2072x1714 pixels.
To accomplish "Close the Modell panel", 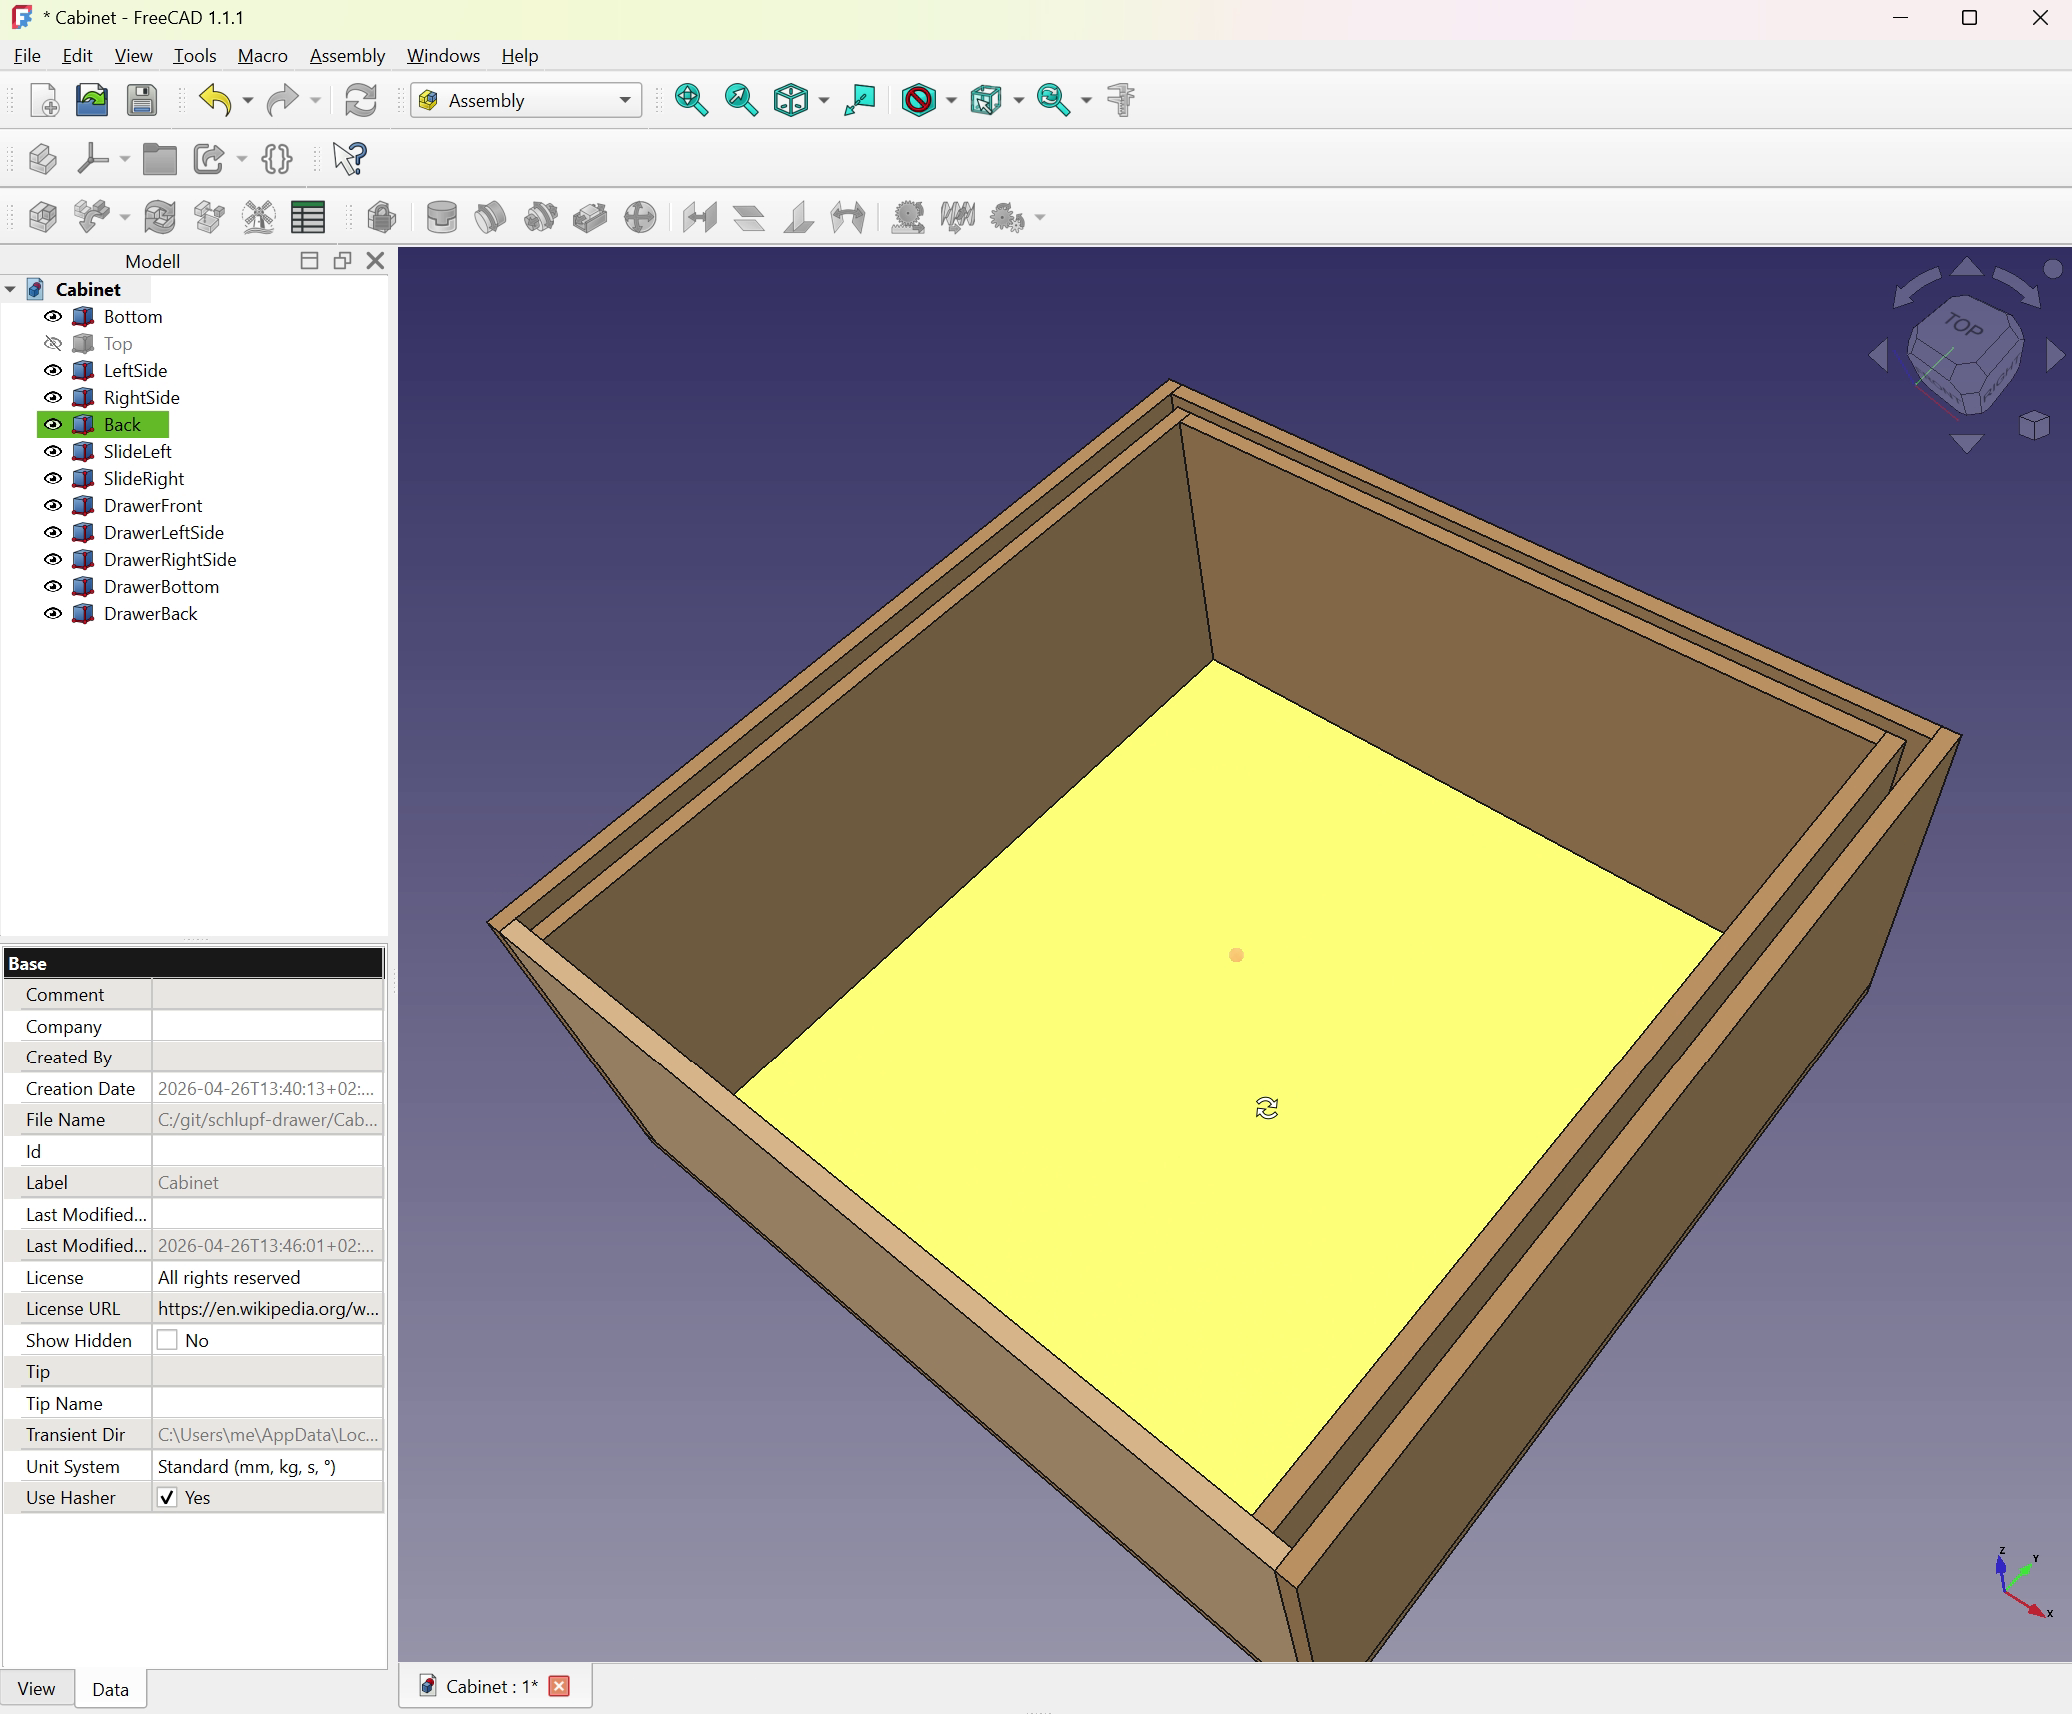I will 375,261.
